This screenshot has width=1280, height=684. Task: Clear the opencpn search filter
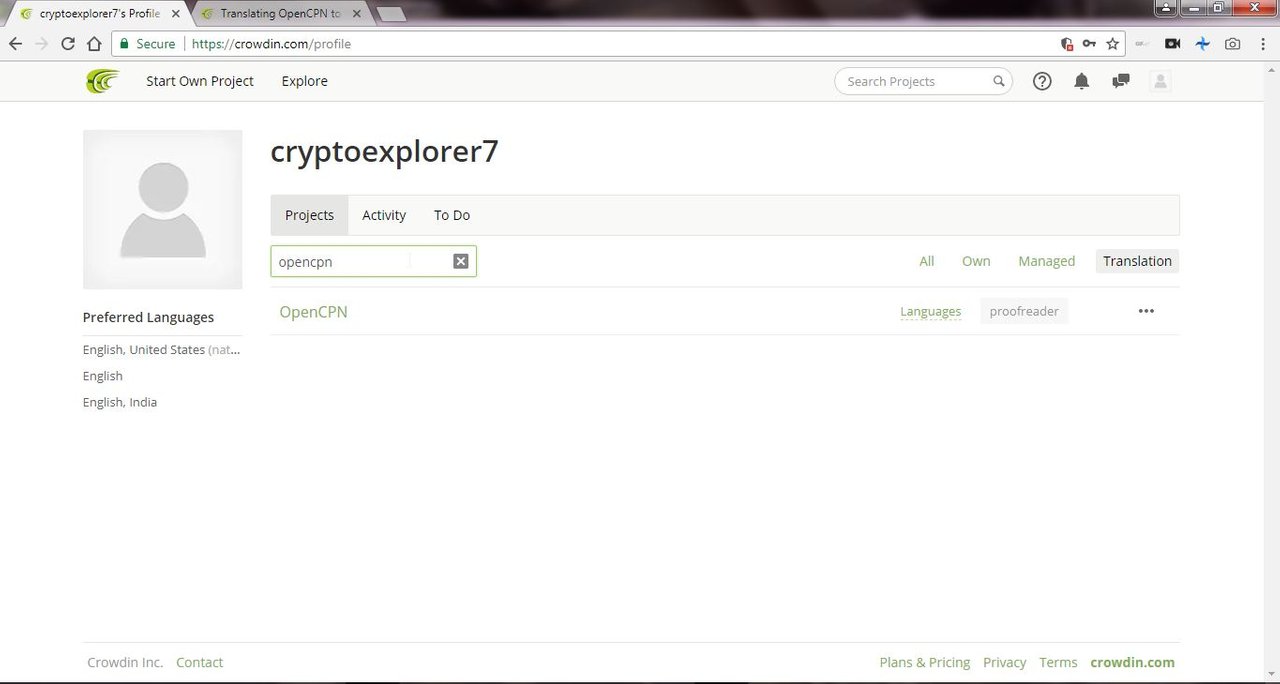coord(461,261)
